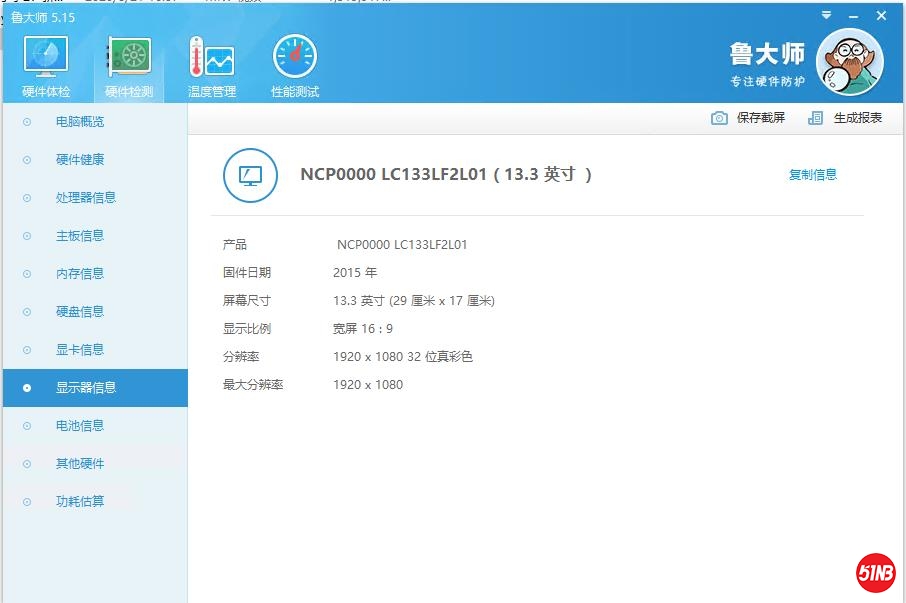Open the 硬件体检 hardware checkup tab
This screenshot has width=906, height=603.
click(46, 66)
